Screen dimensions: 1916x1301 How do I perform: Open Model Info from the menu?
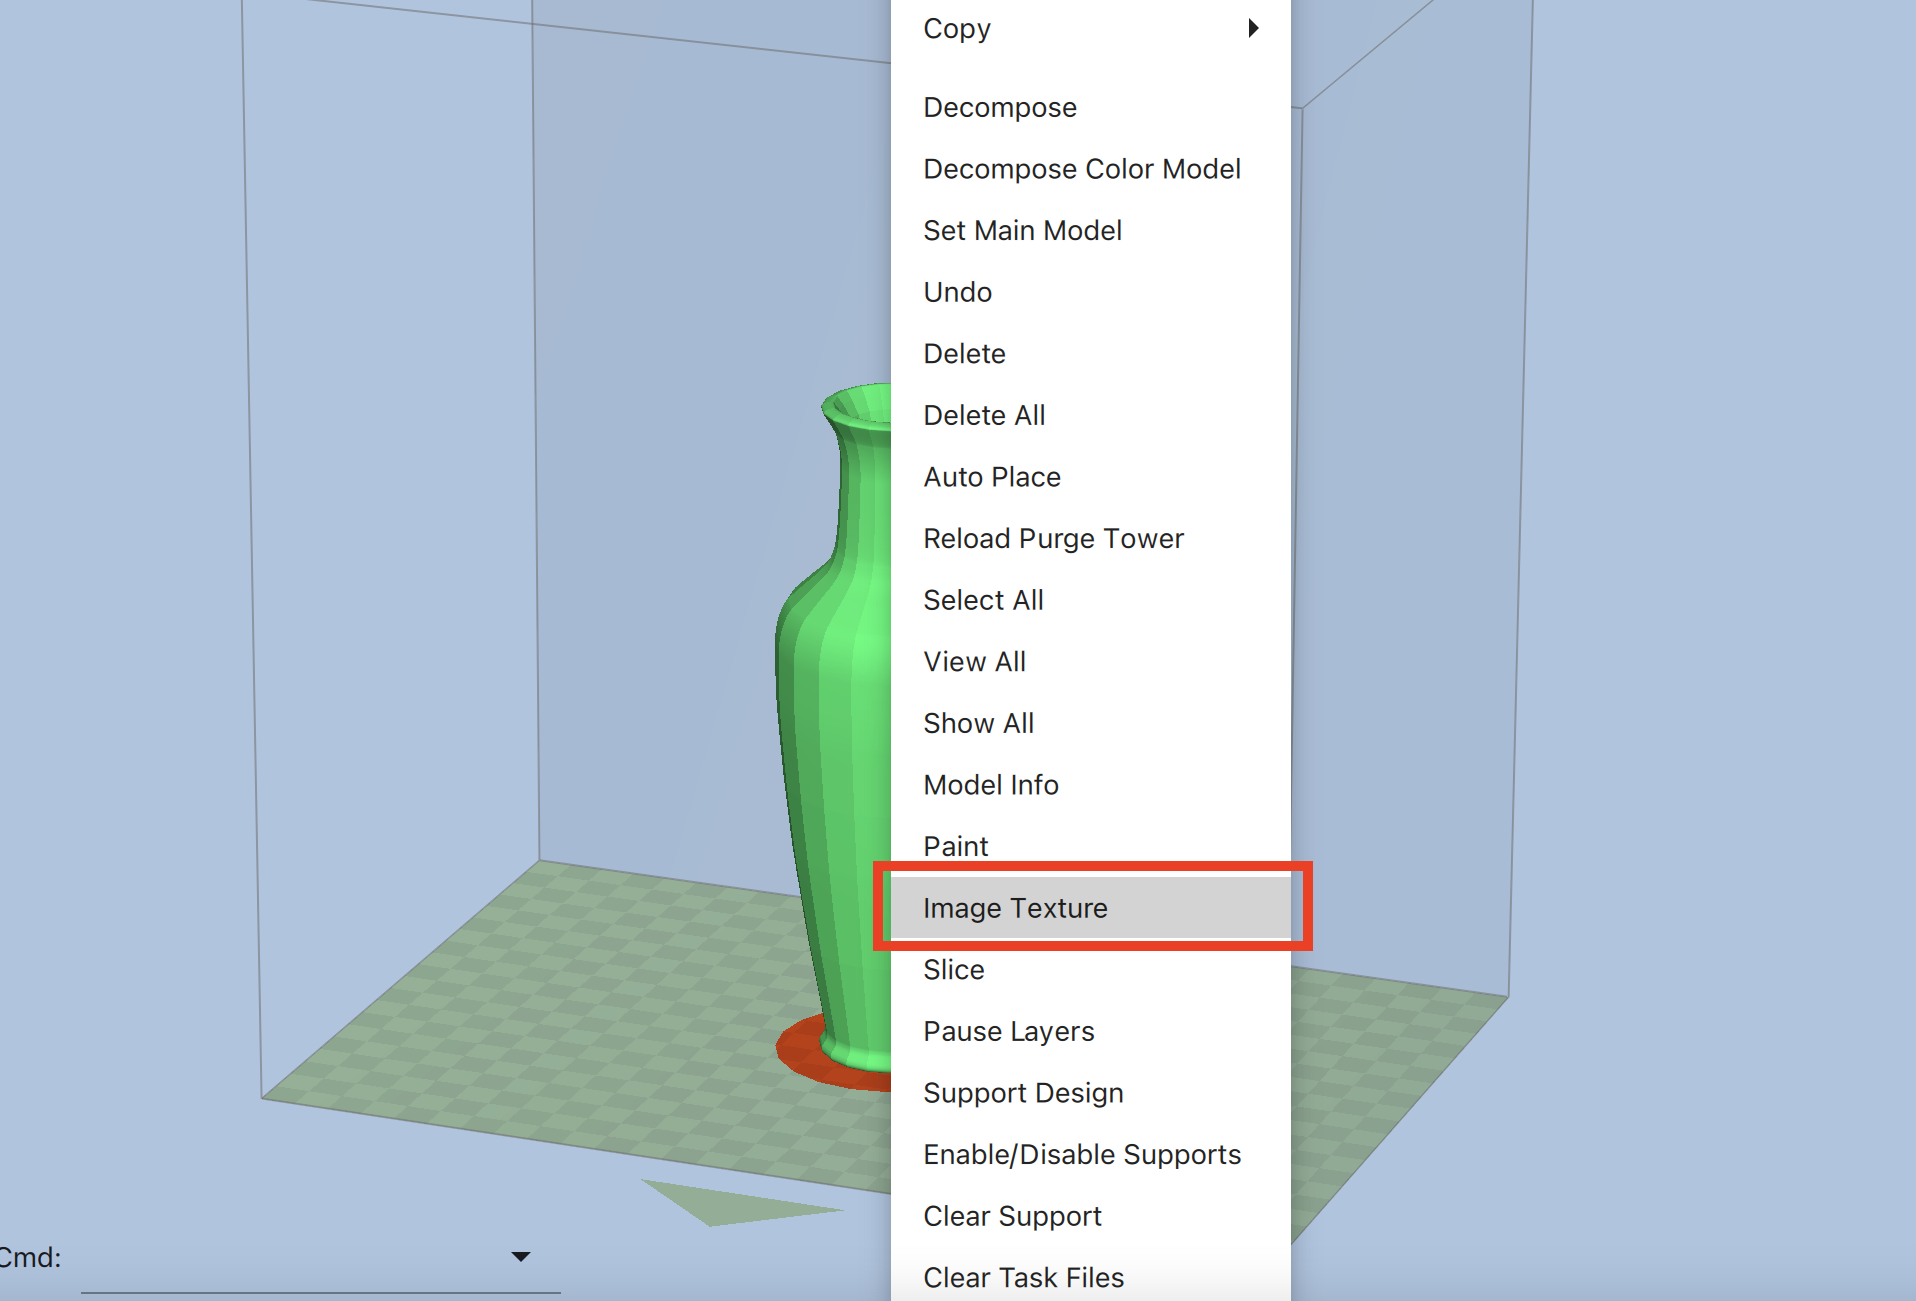[1090, 785]
